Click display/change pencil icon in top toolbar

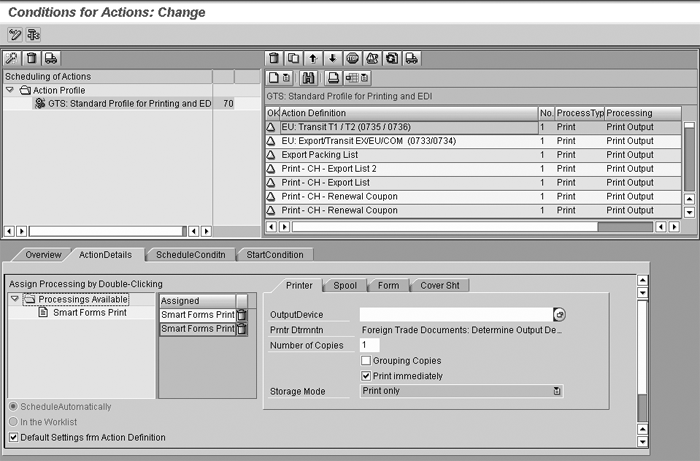click(x=14, y=34)
